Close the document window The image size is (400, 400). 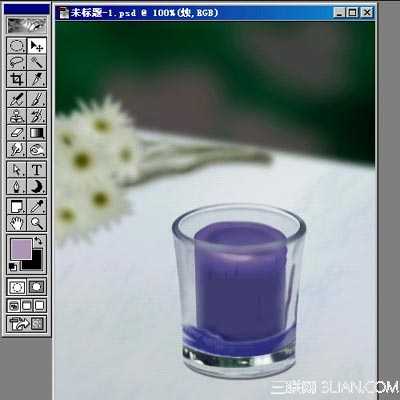367,13
